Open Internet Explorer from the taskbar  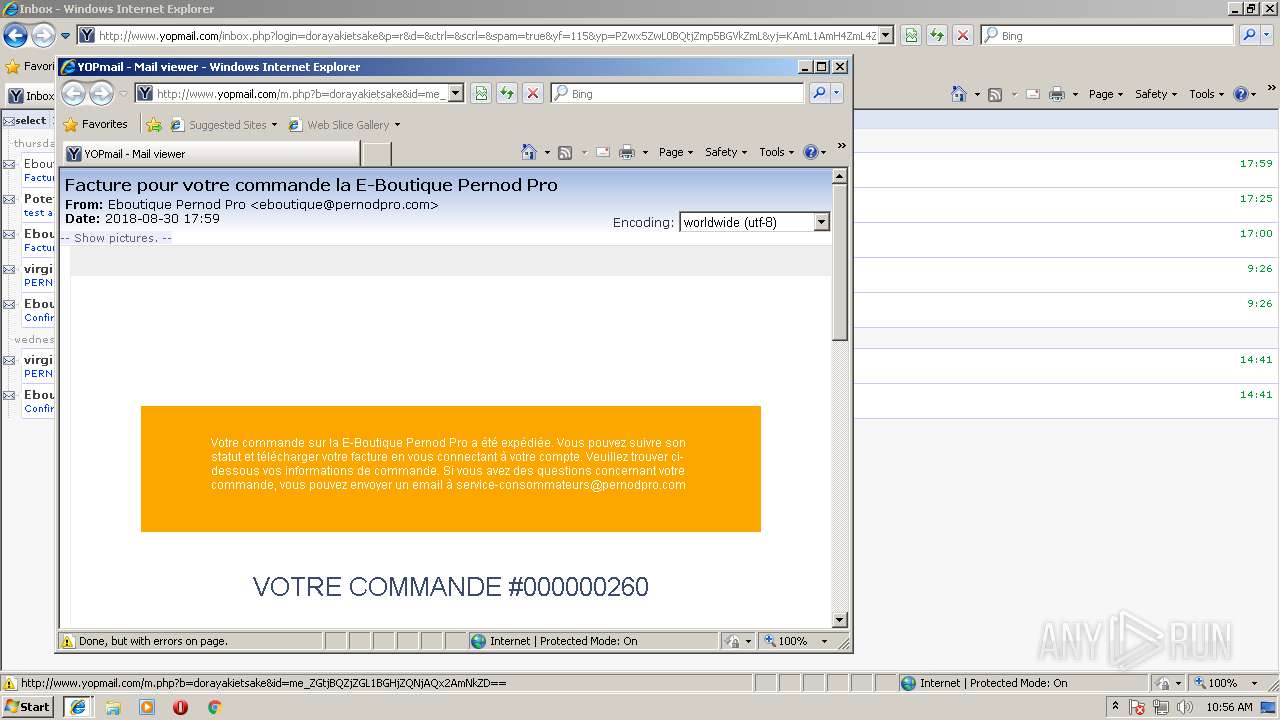(x=77, y=707)
